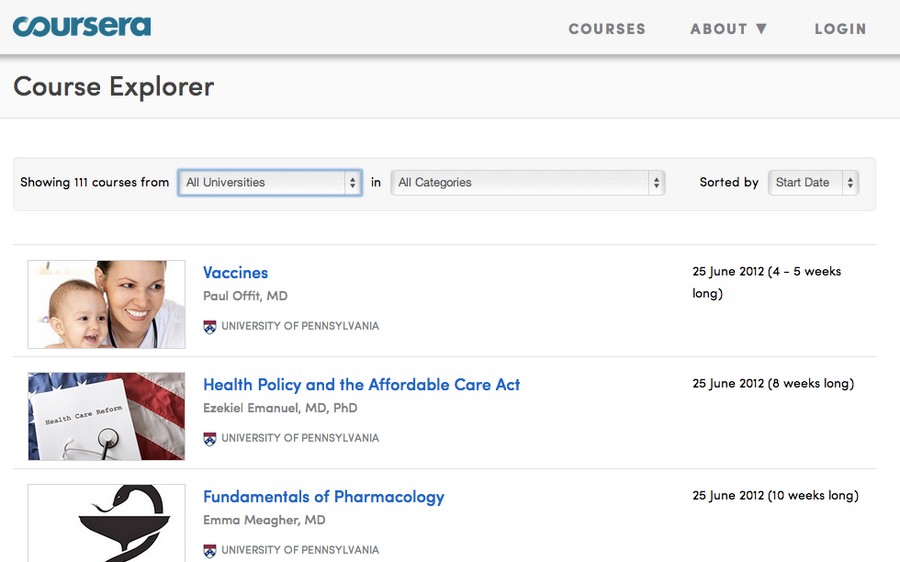The height and width of the screenshot is (562, 900).
Task: Open the Pharmacology snake and bowl thumbnail
Action: (107, 524)
